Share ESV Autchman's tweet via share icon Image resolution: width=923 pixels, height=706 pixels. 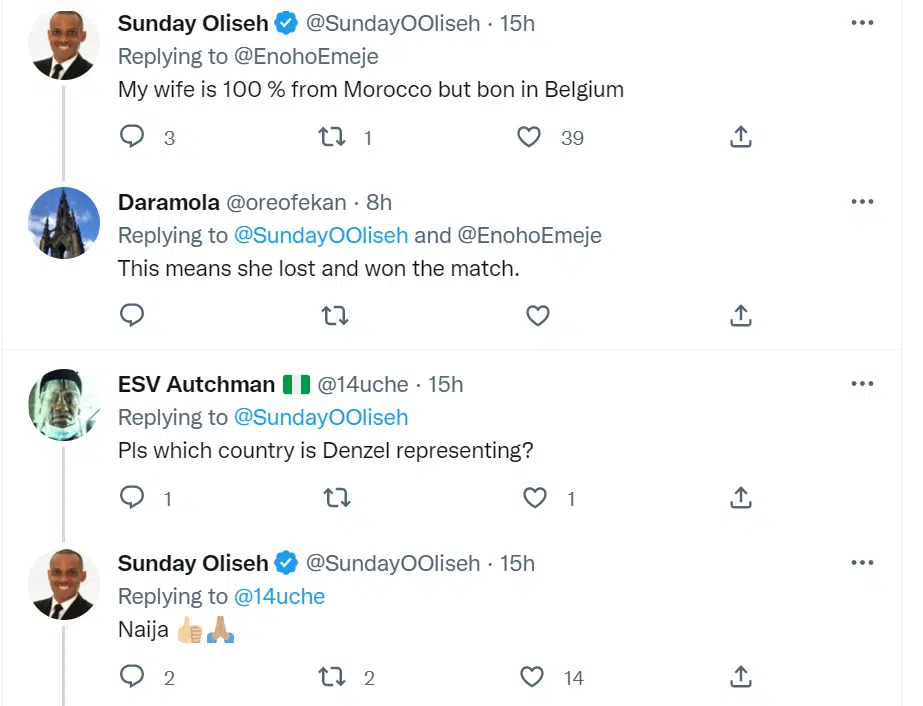pyautogui.click(x=740, y=497)
